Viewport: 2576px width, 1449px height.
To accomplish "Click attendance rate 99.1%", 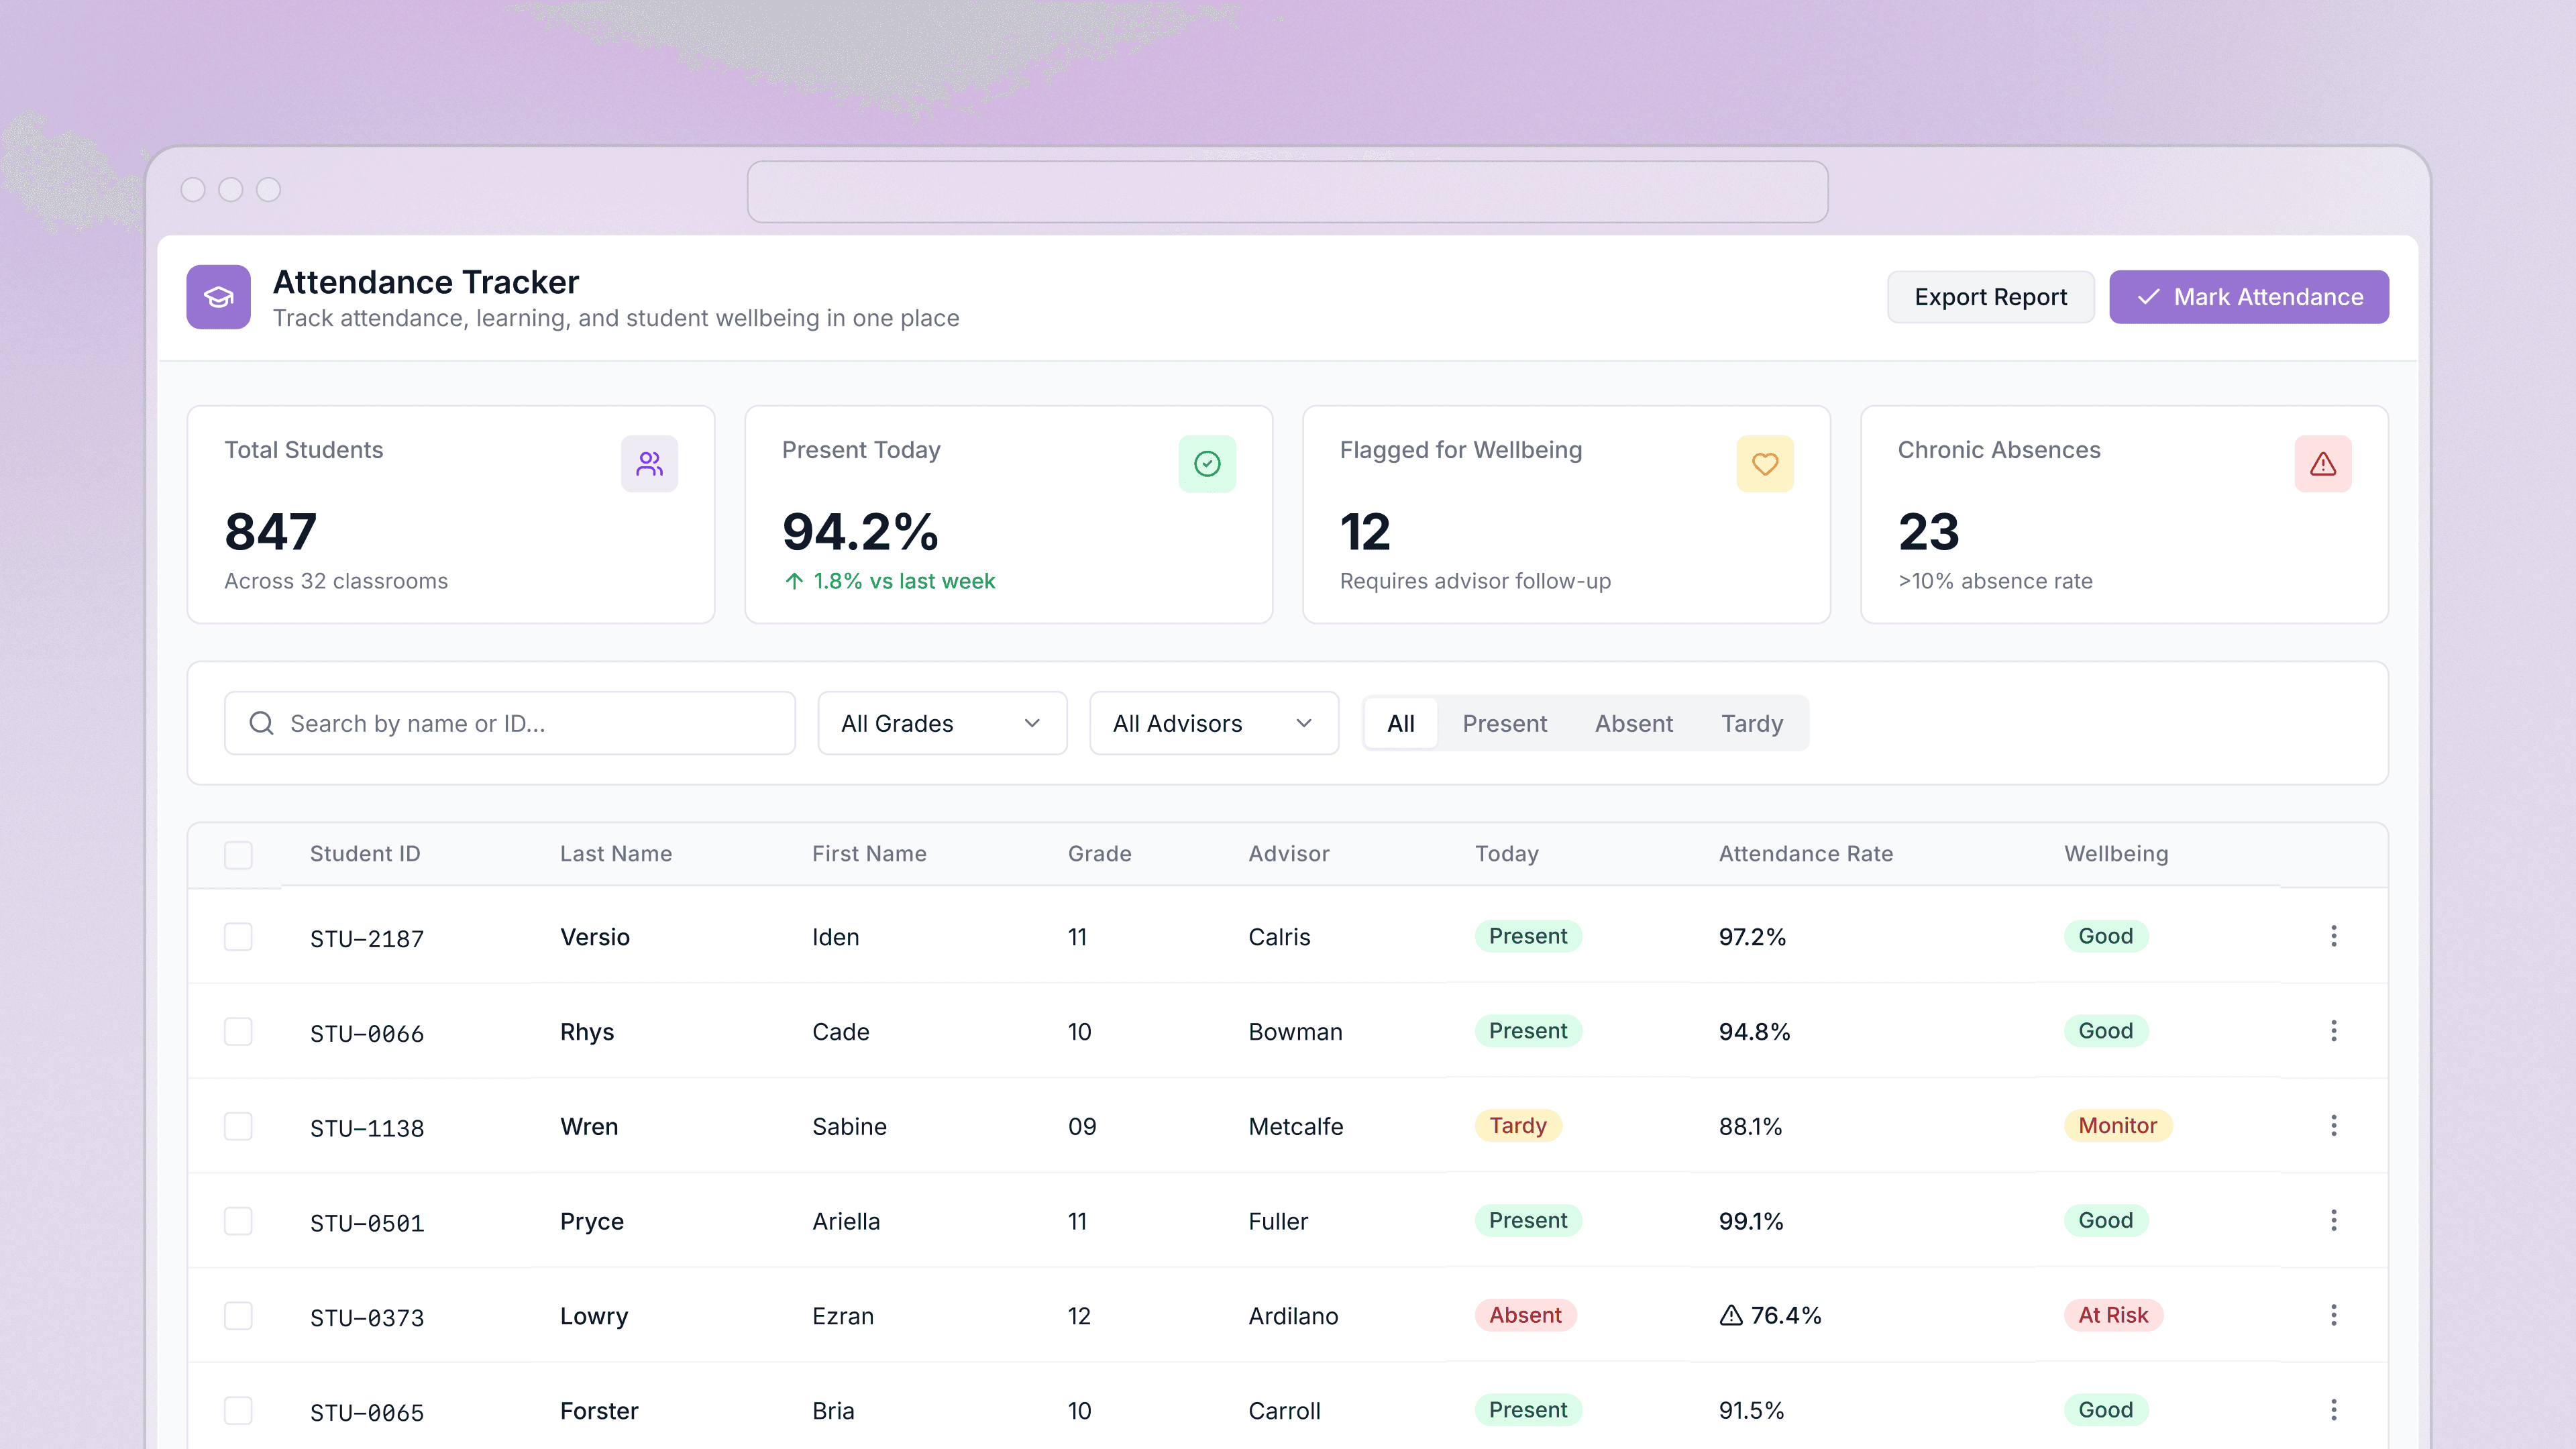I will [x=1751, y=1221].
